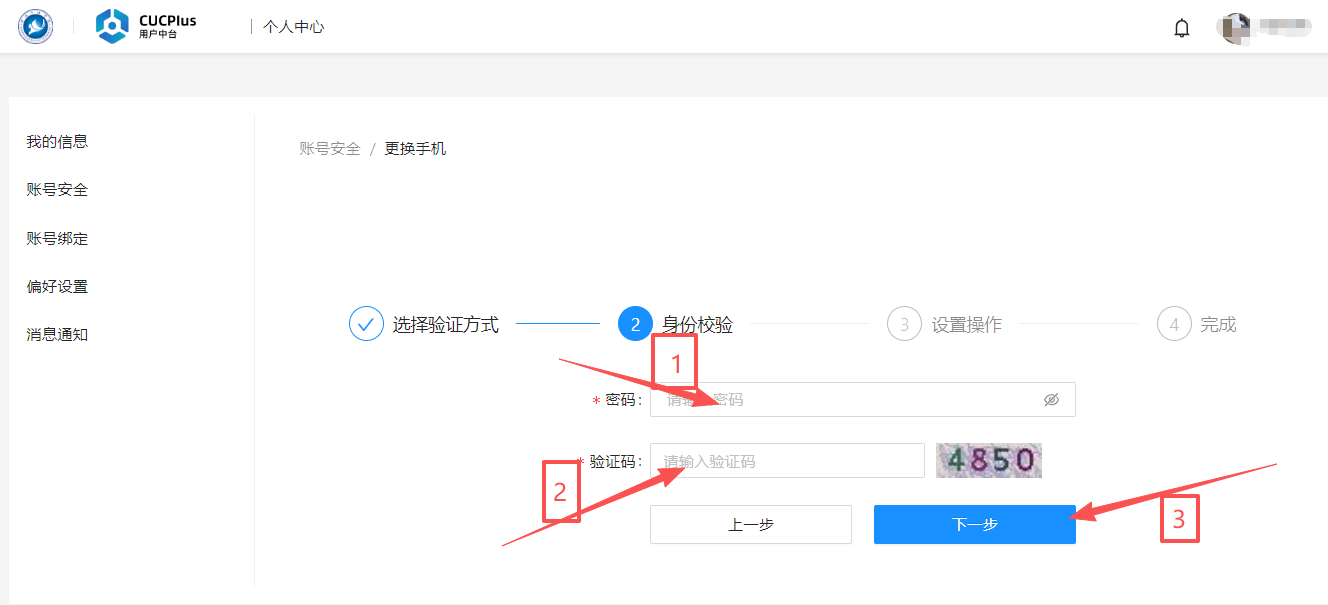
Task: Click the CUCPlus hexagon logo
Action: tap(112, 27)
